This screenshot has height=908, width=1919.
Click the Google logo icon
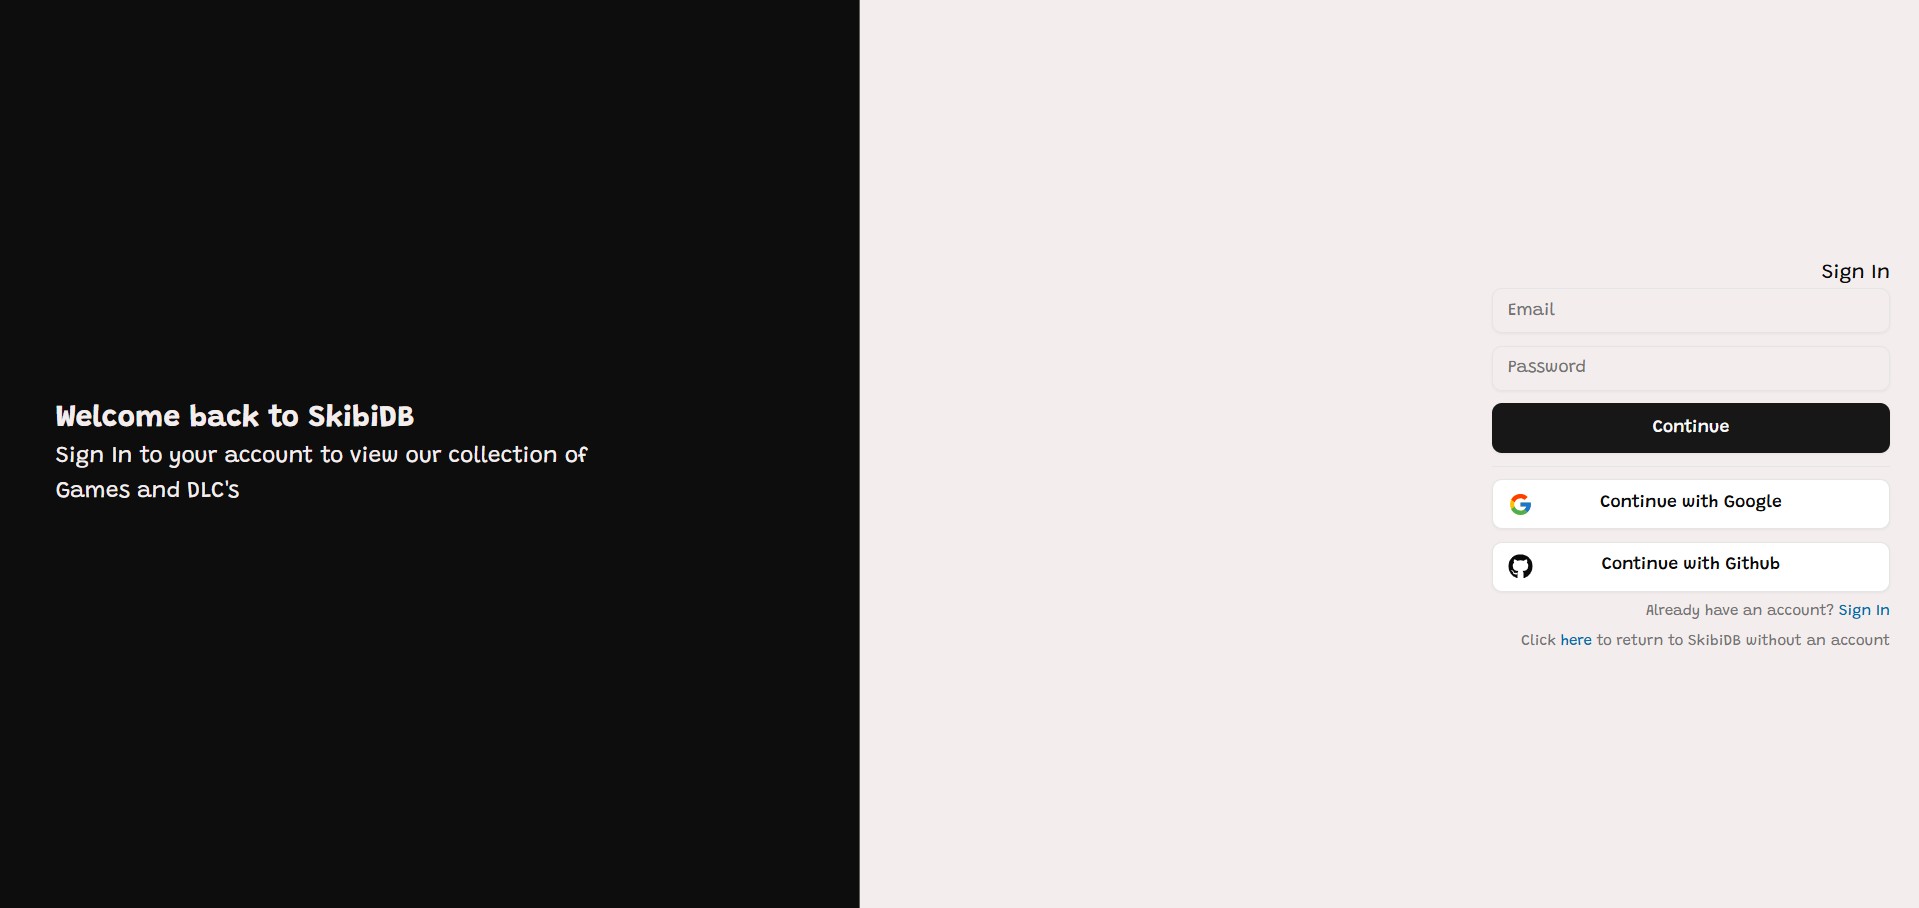coord(1520,504)
